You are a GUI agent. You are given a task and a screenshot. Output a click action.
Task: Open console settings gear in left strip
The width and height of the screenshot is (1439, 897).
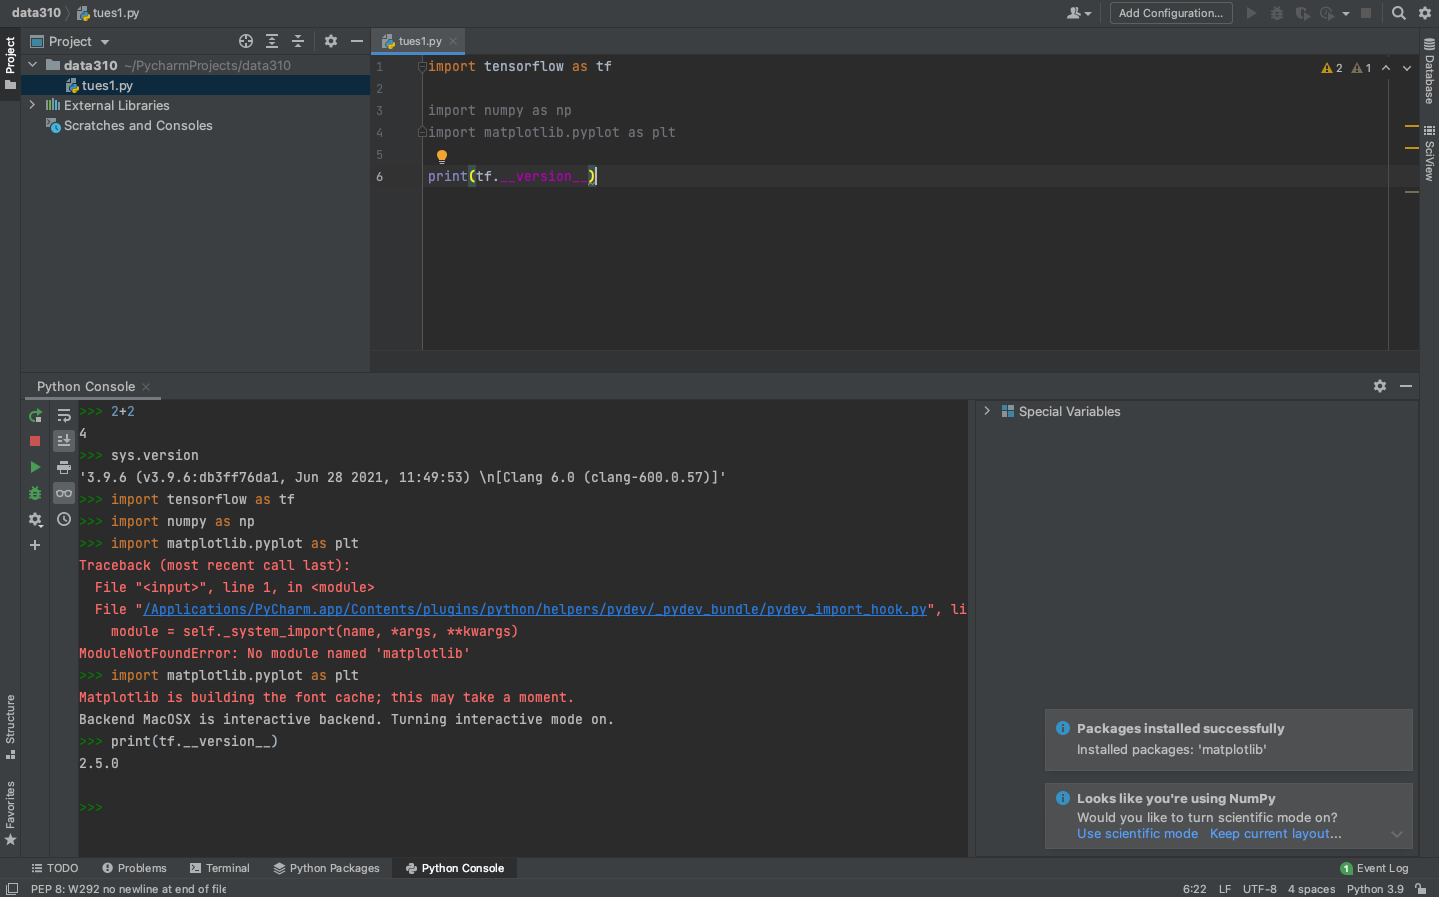coord(35,519)
